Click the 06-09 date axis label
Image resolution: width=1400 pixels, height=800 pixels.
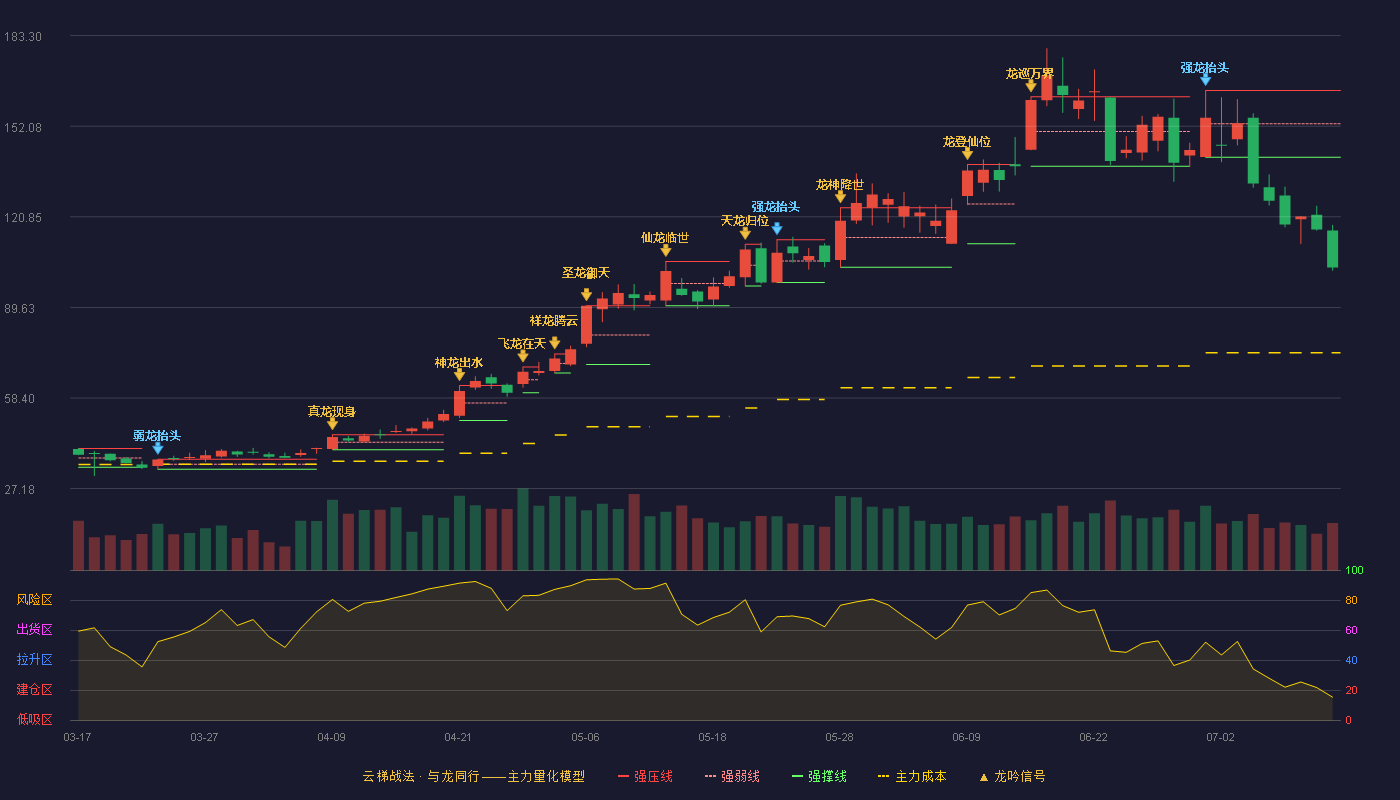pyautogui.click(x=966, y=737)
